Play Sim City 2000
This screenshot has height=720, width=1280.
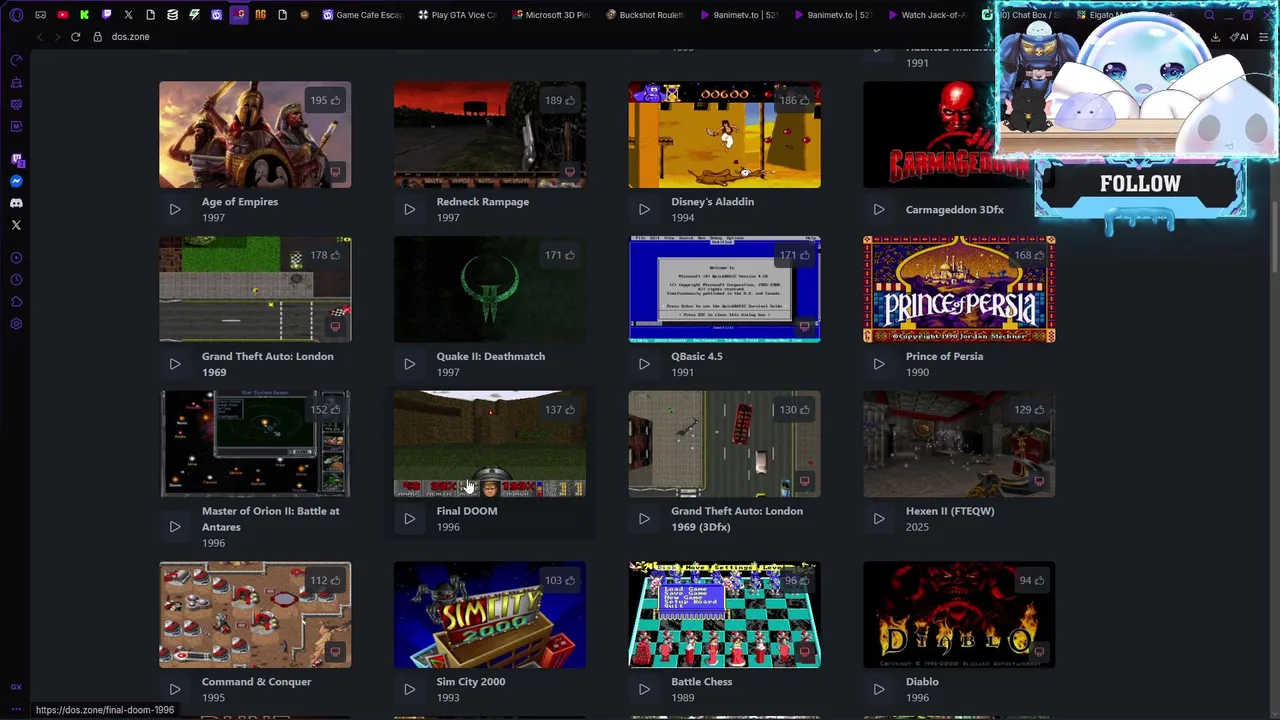[x=409, y=689]
